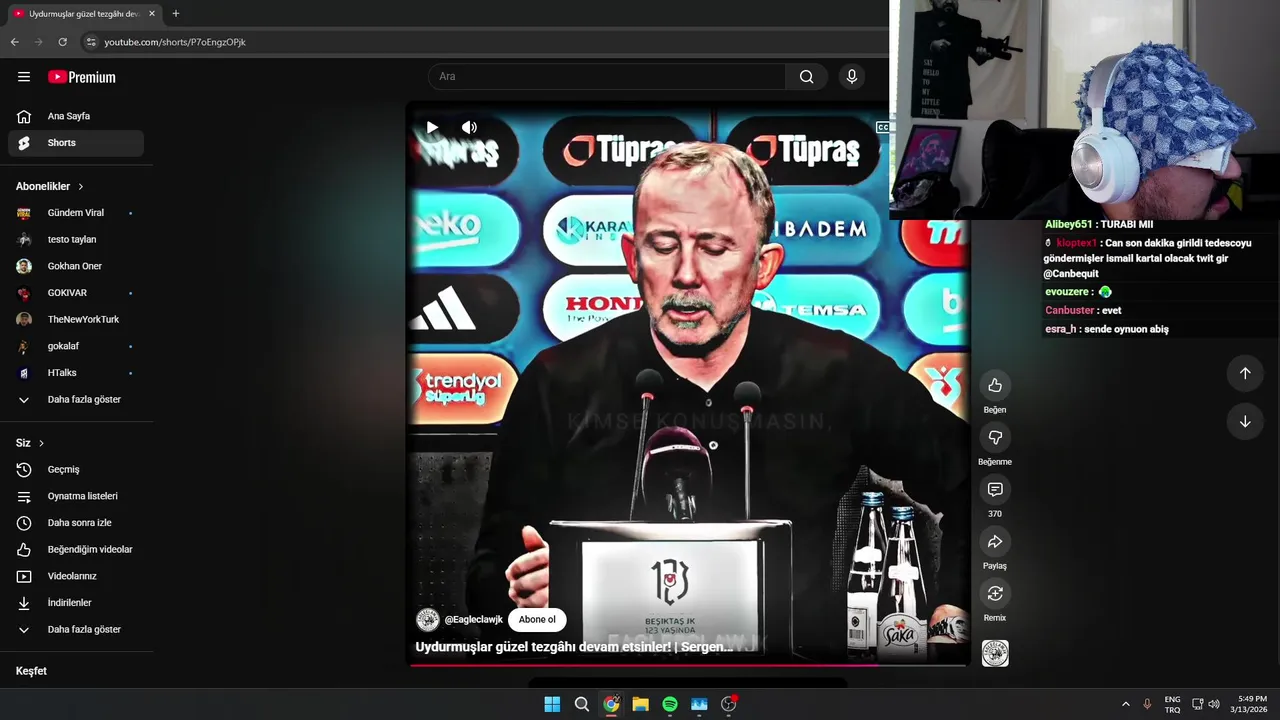
Task: Open ENG TRQ language switcher
Action: 1172,704
